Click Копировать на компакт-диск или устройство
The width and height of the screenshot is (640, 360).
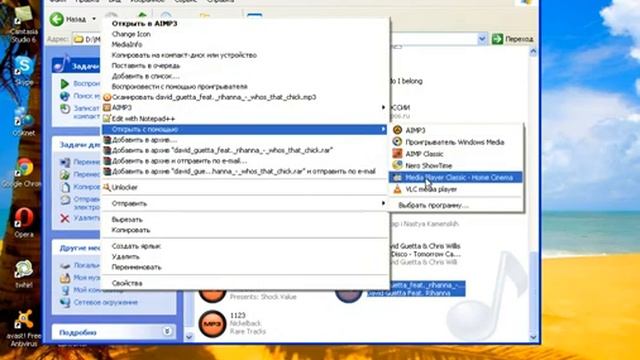pos(244,55)
